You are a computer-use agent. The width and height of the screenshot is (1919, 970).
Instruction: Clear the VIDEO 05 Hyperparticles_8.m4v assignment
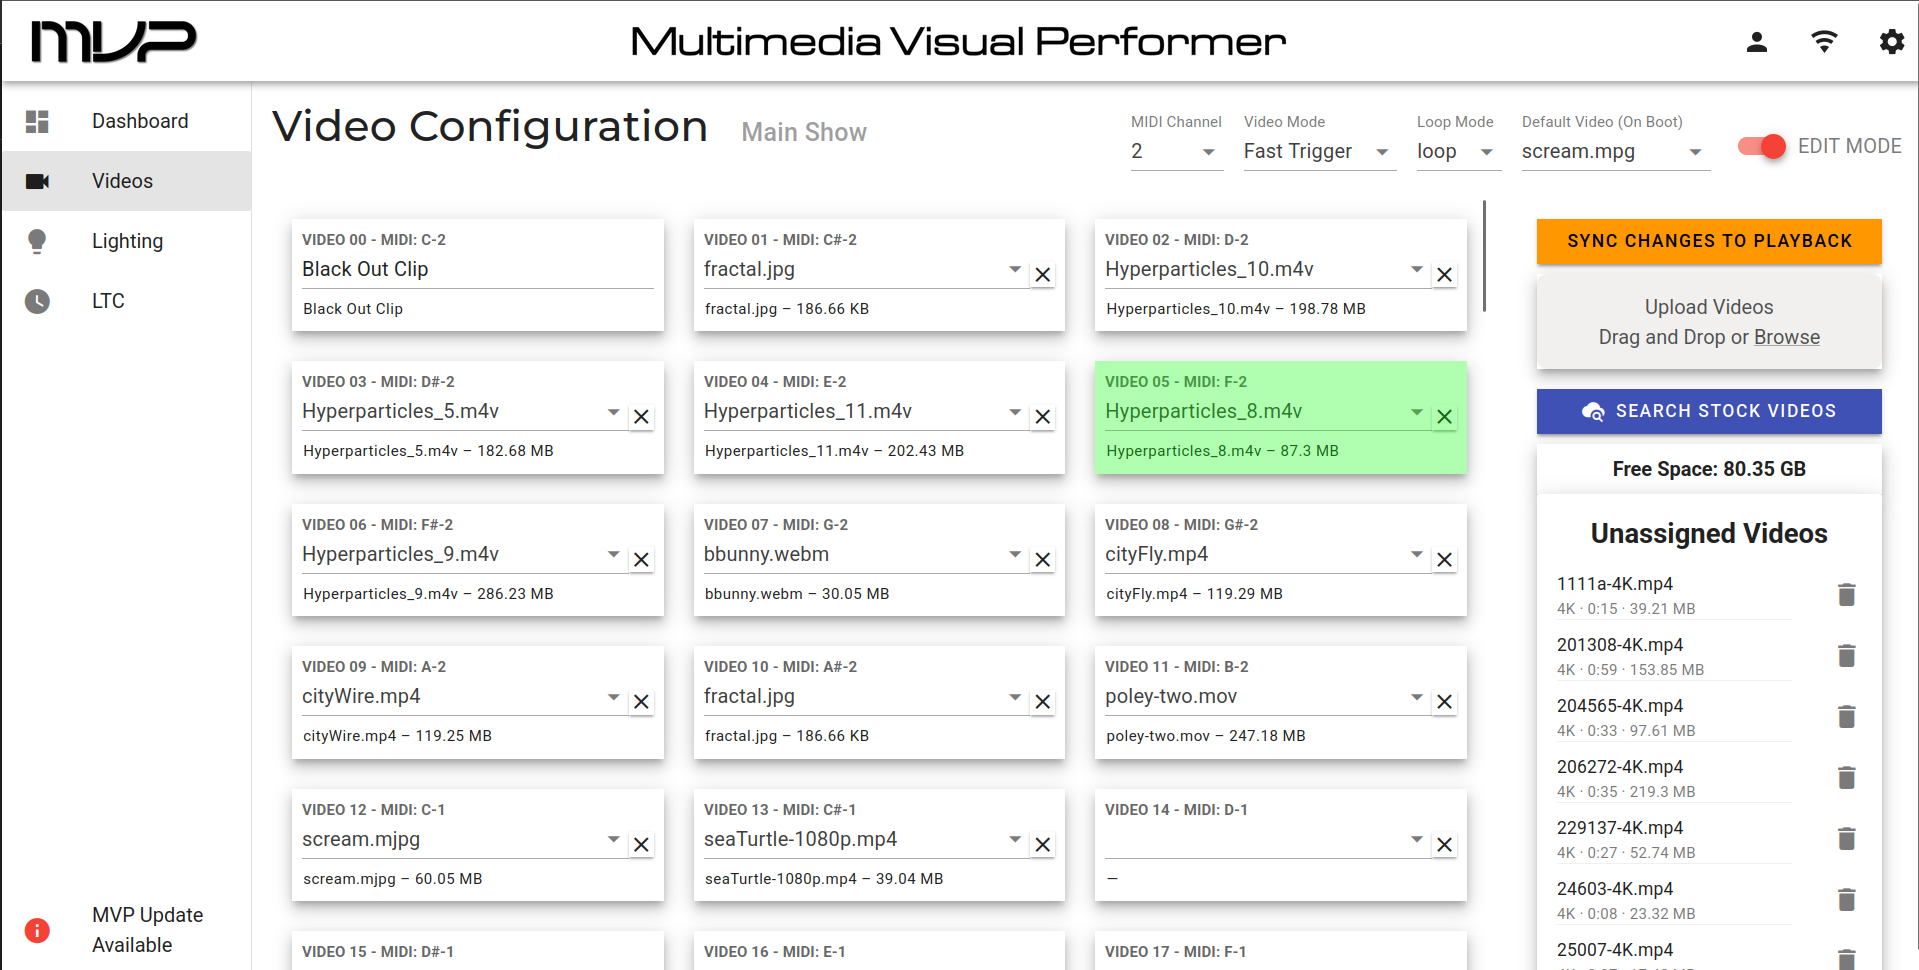pos(1444,417)
